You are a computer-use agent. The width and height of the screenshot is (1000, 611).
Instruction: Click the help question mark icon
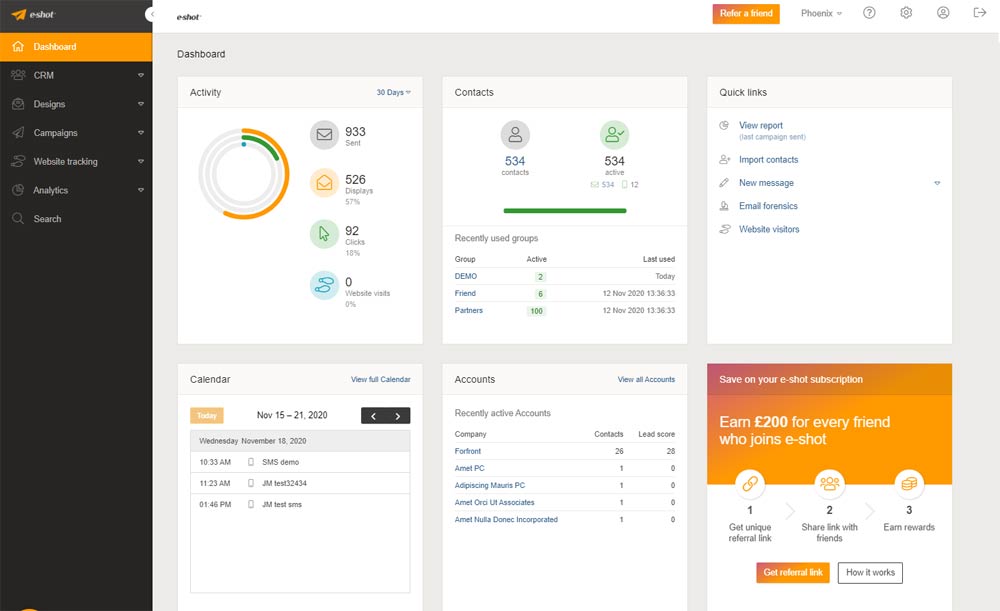pyautogui.click(x=869, y=13)
